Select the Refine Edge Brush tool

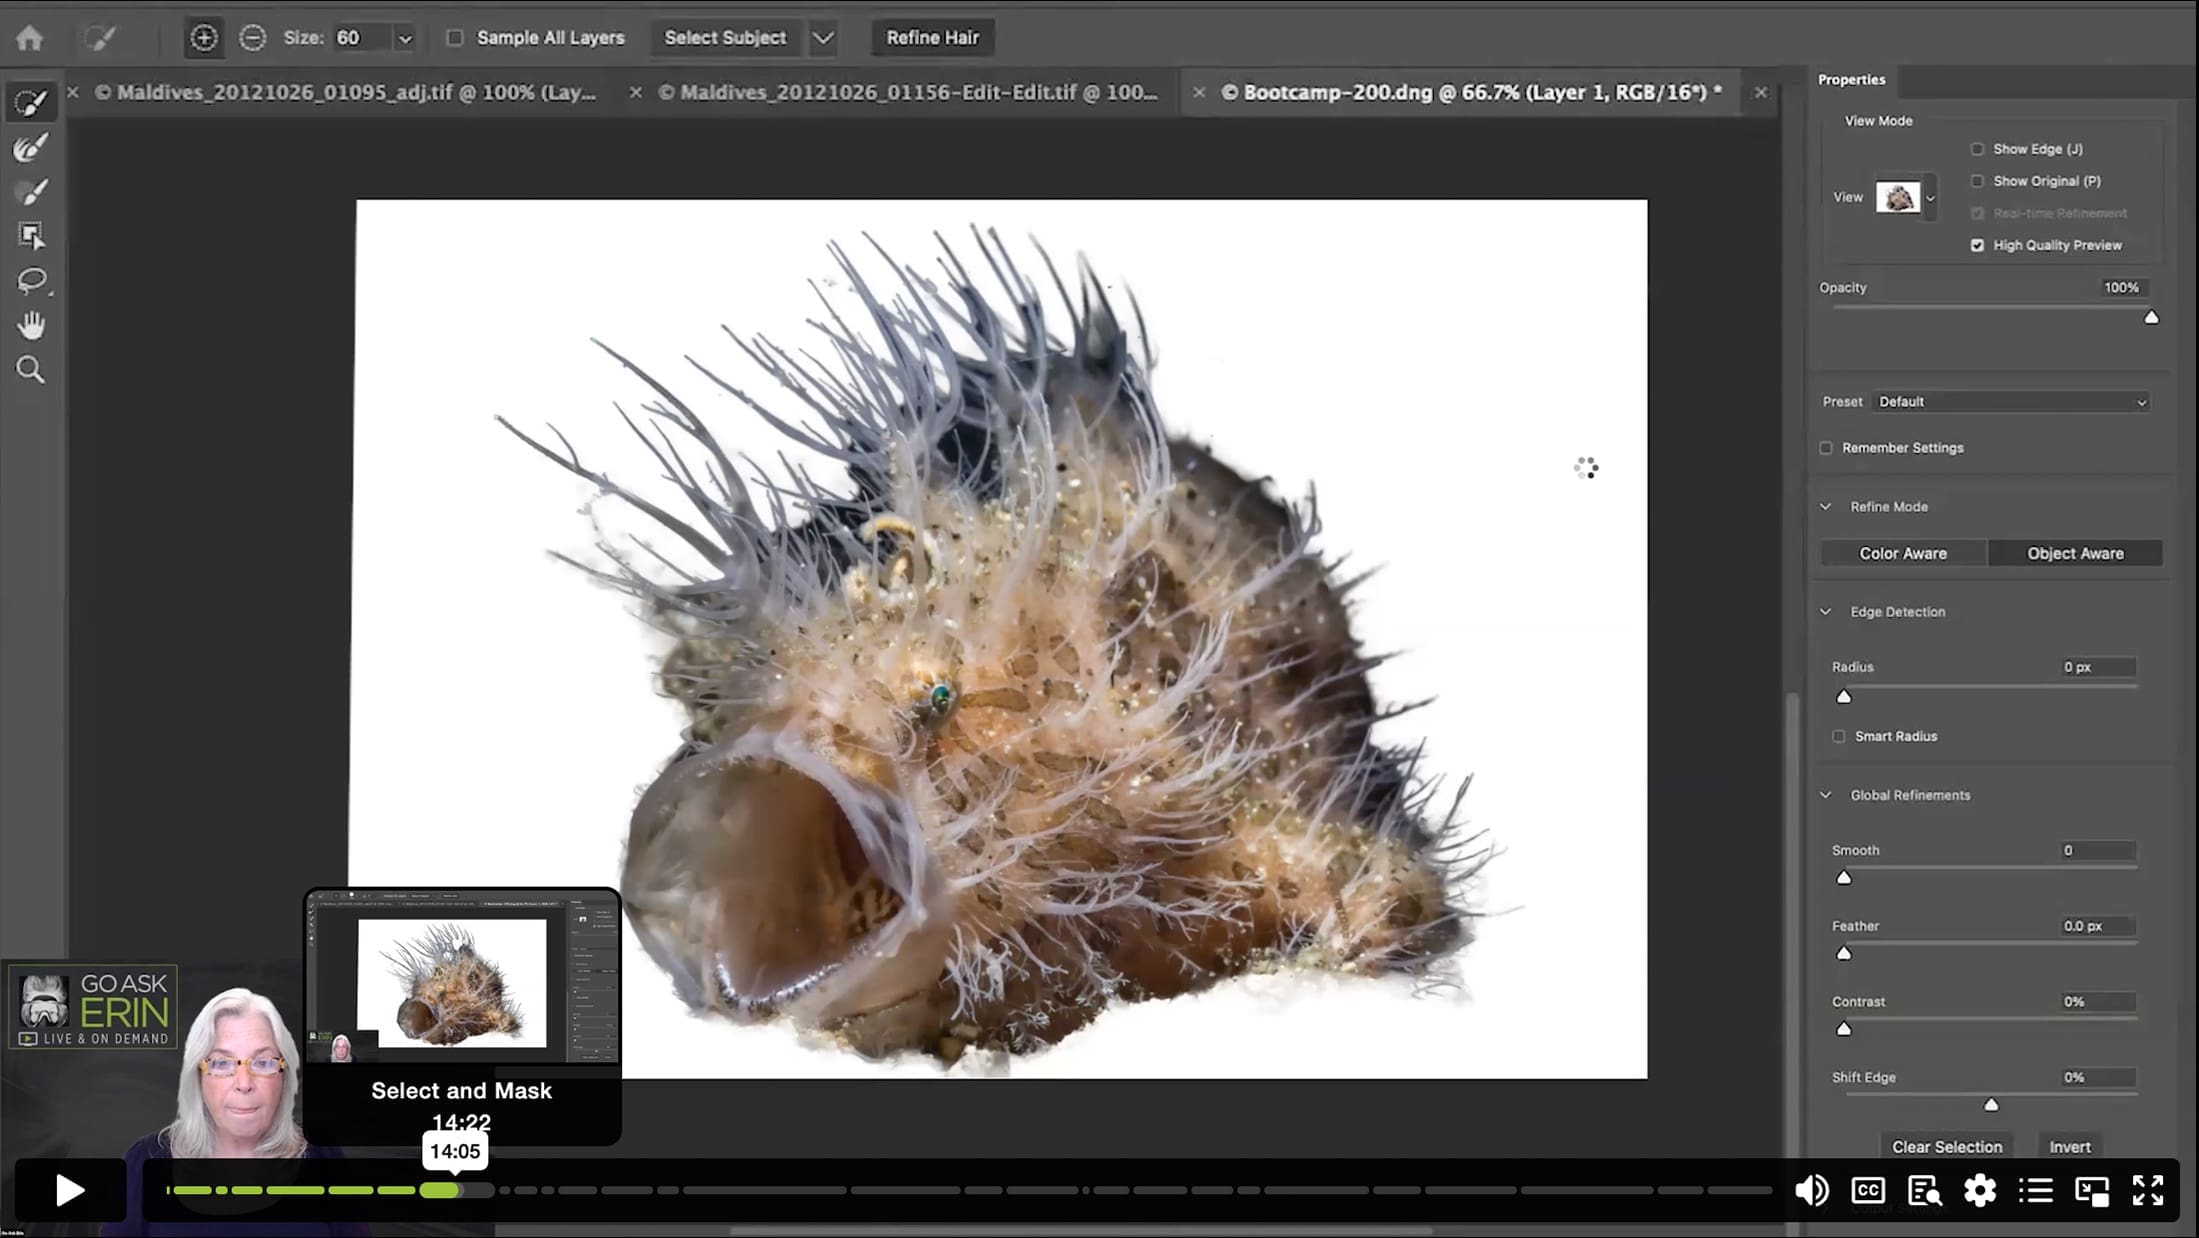[31, 148]
